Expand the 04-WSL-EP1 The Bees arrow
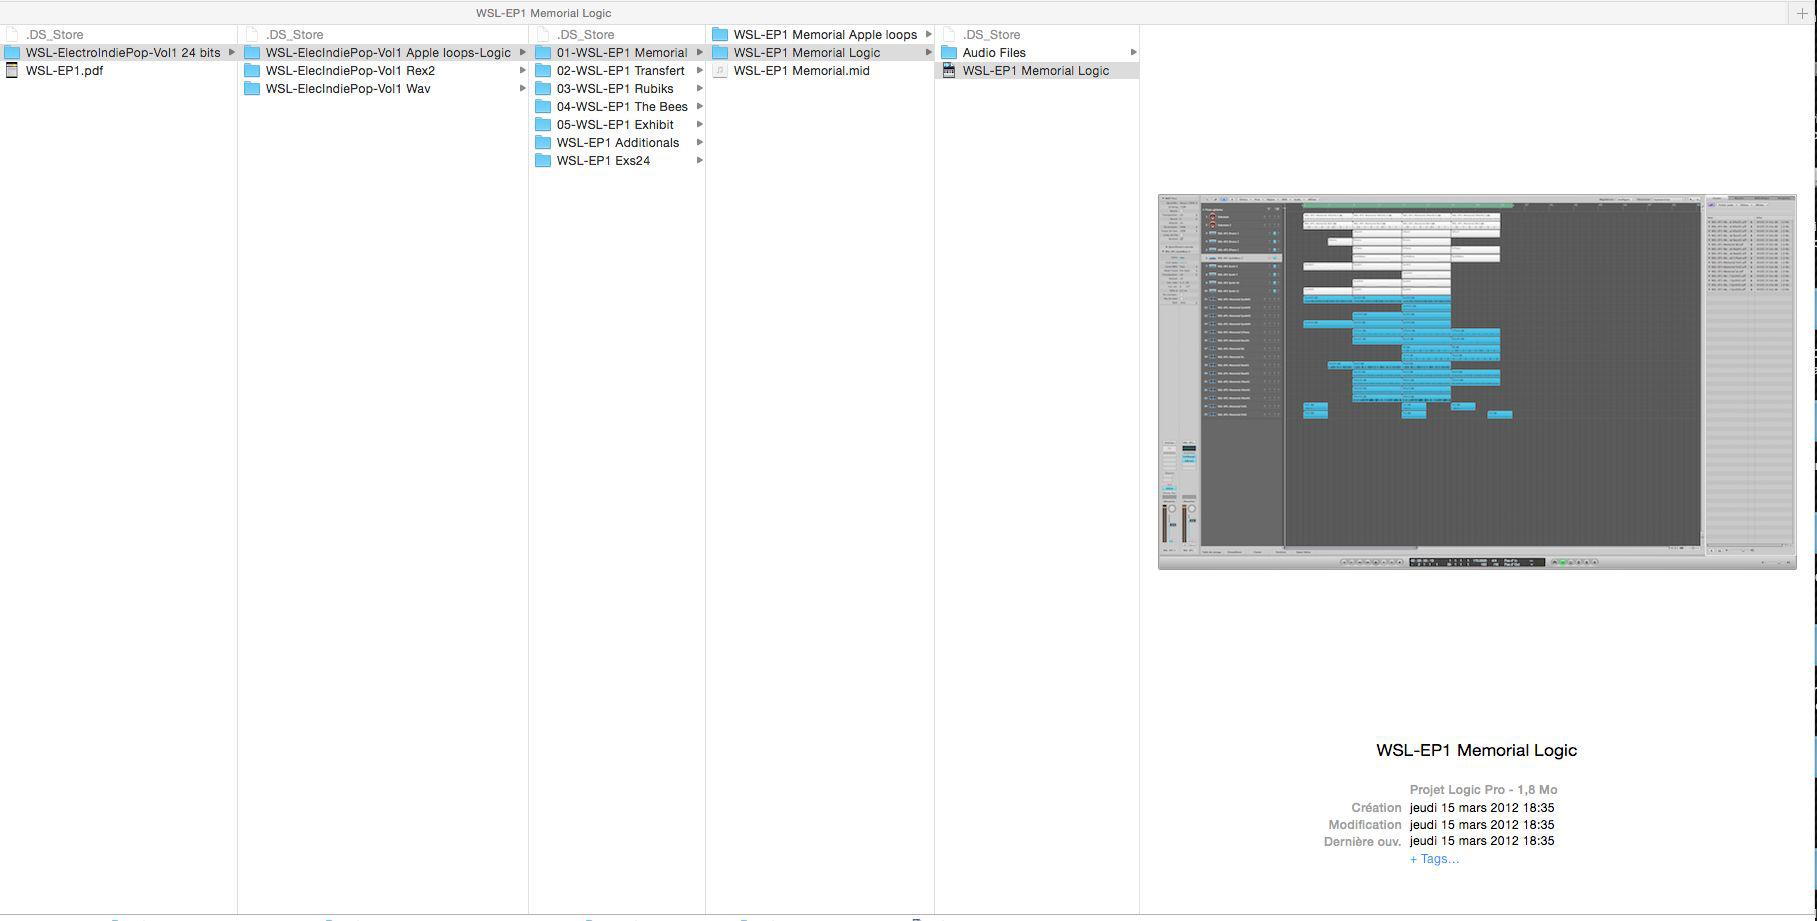This screenshot has height=921, width=1817. coord(700,106)
